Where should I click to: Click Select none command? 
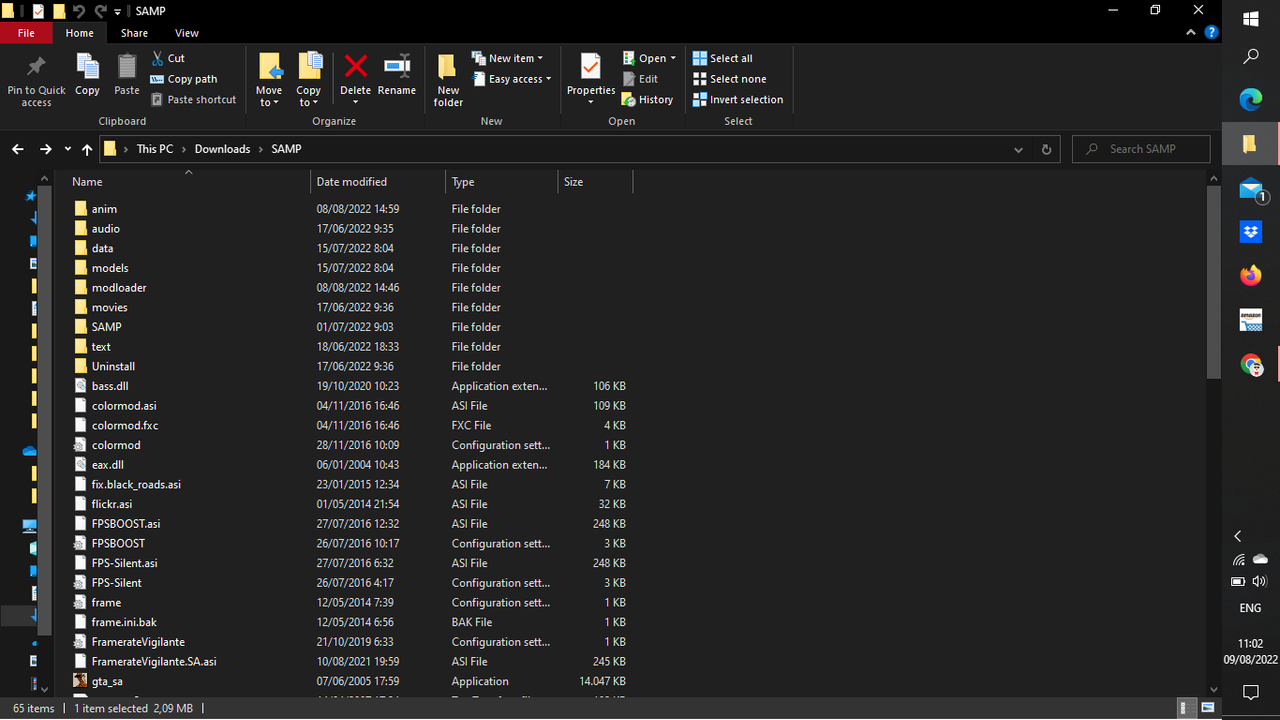[x=730, y=79]
